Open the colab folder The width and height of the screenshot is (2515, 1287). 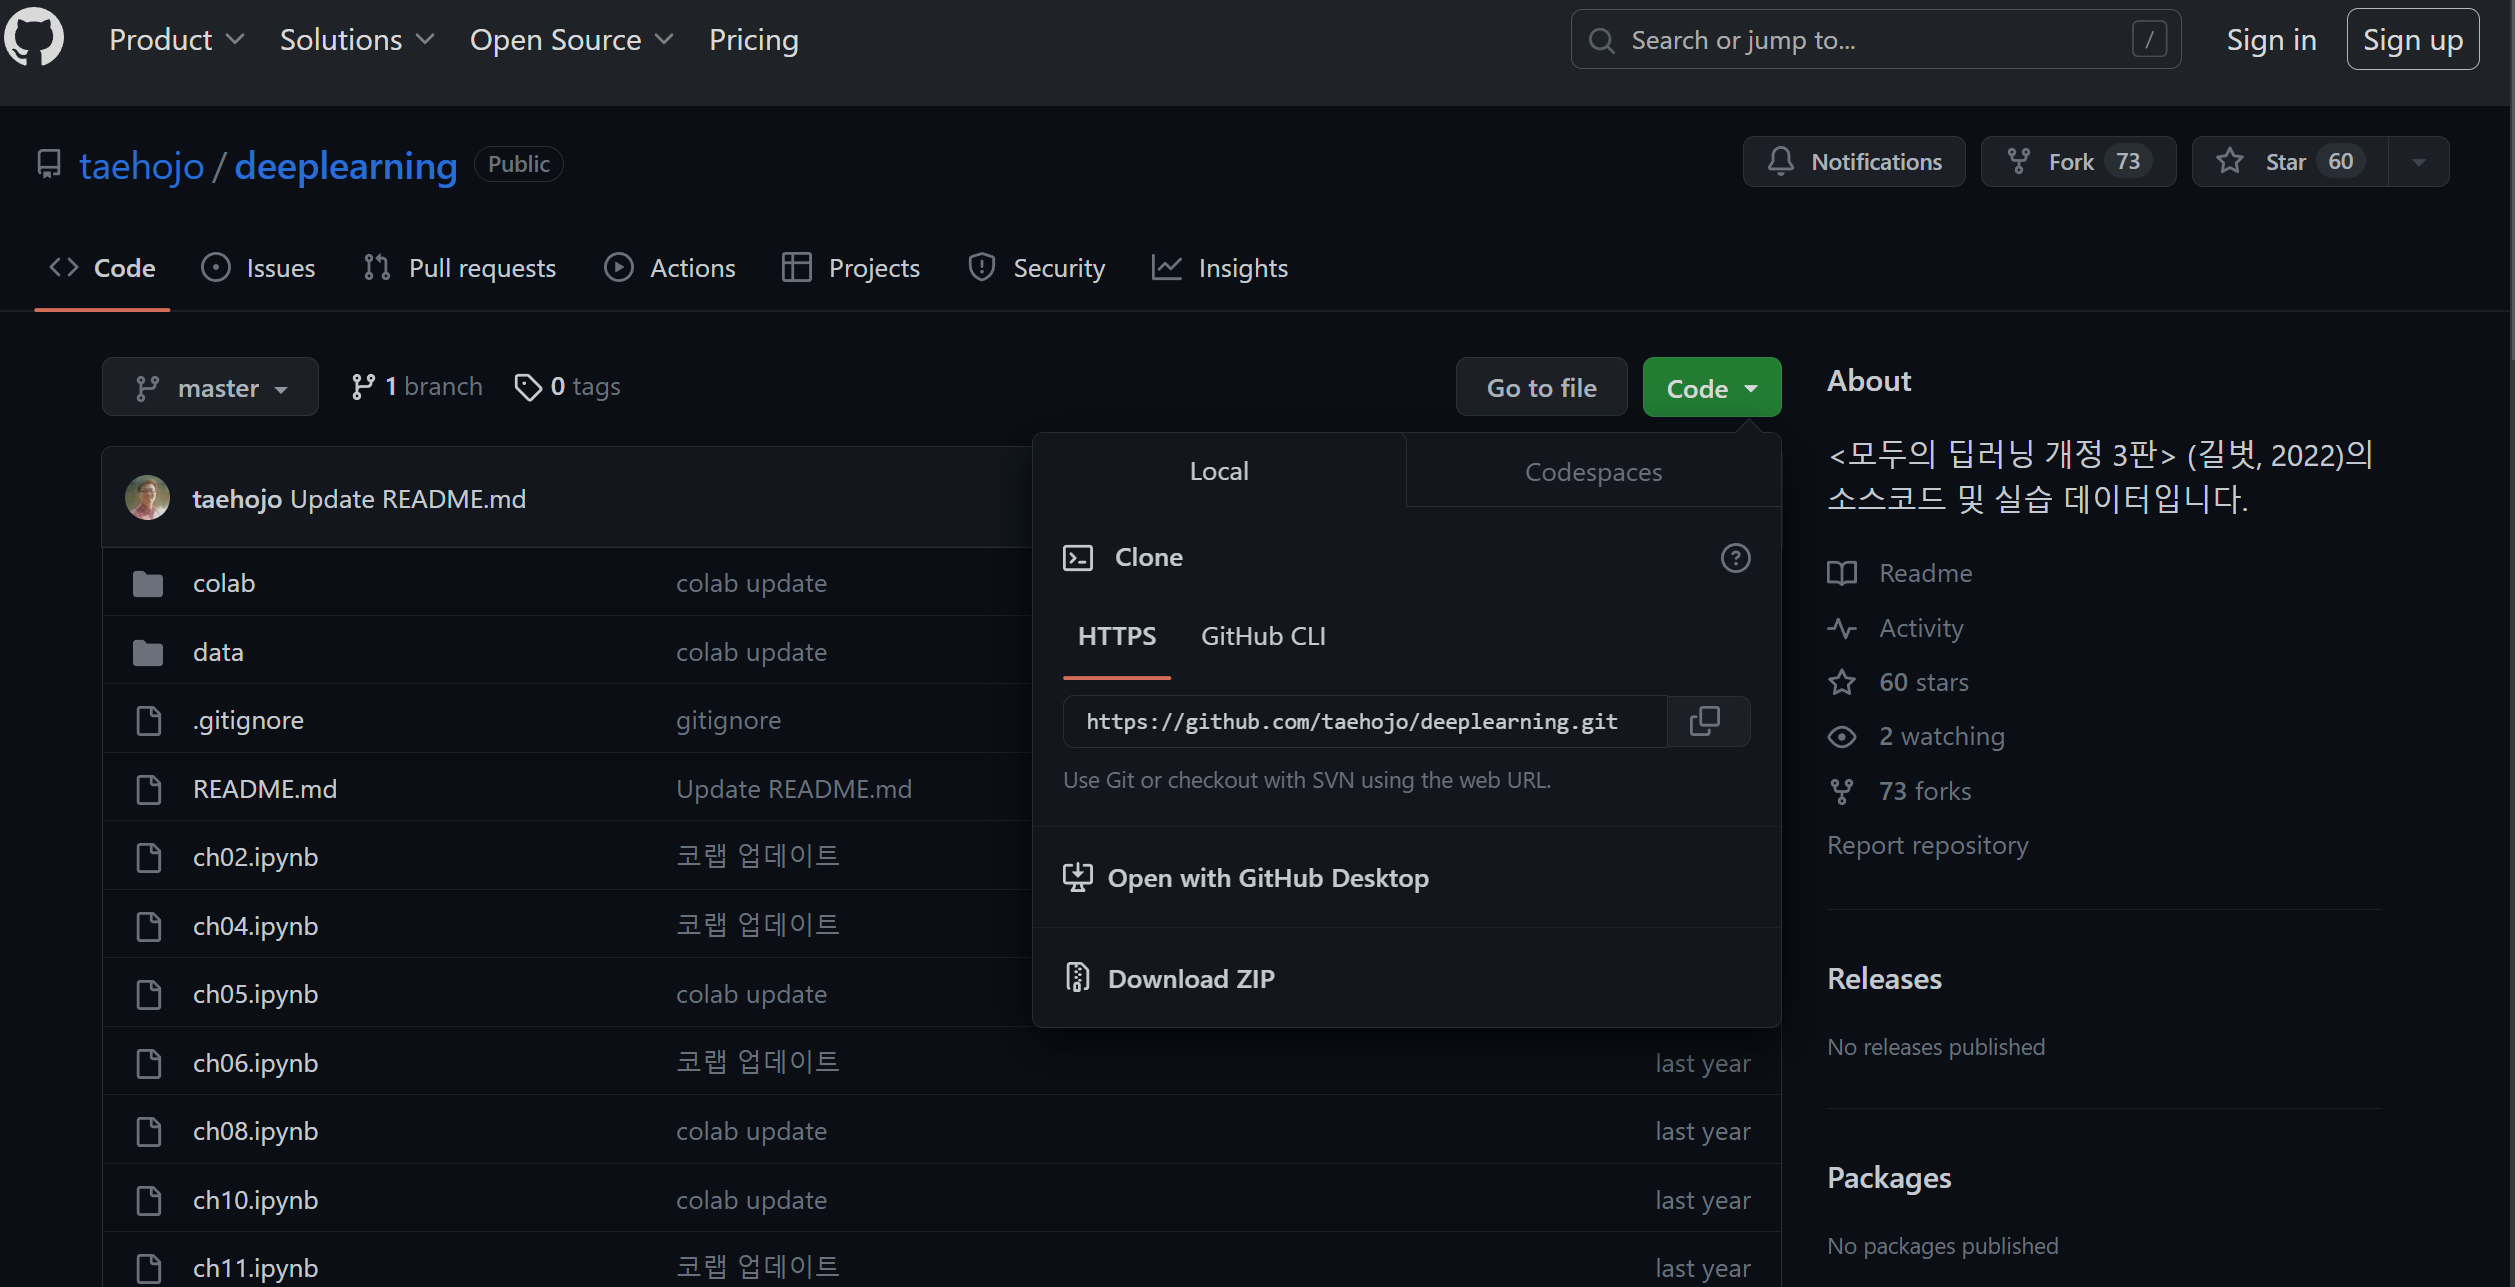tap(224, 583)
